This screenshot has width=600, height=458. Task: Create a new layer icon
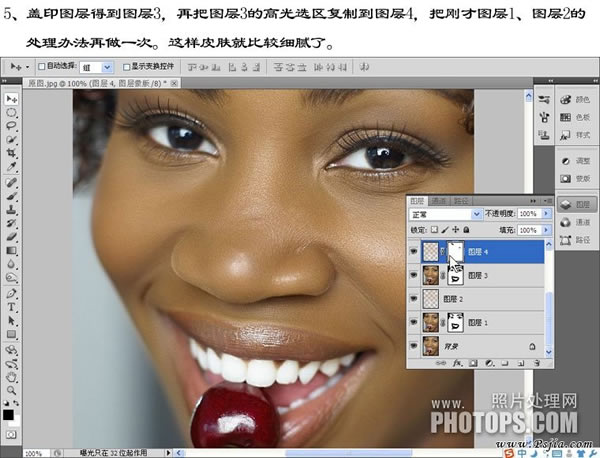tap(521, 363)
